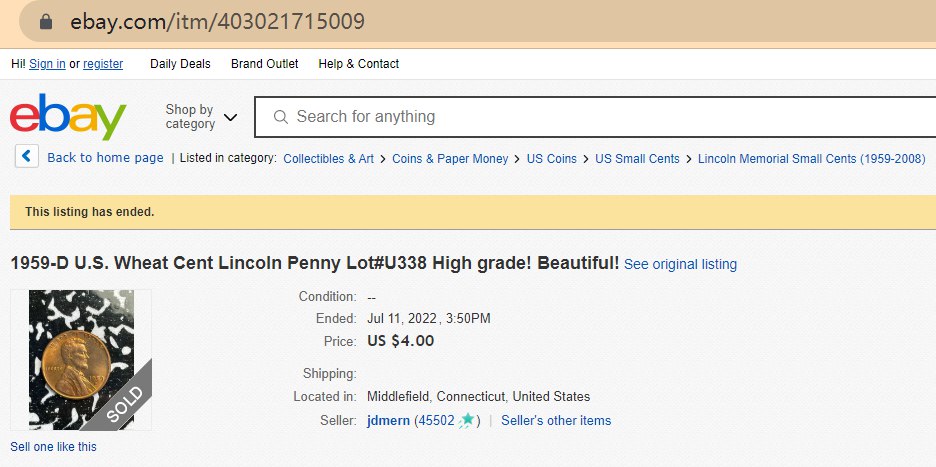View Seller's other items
936x467 pixels.
556,421
